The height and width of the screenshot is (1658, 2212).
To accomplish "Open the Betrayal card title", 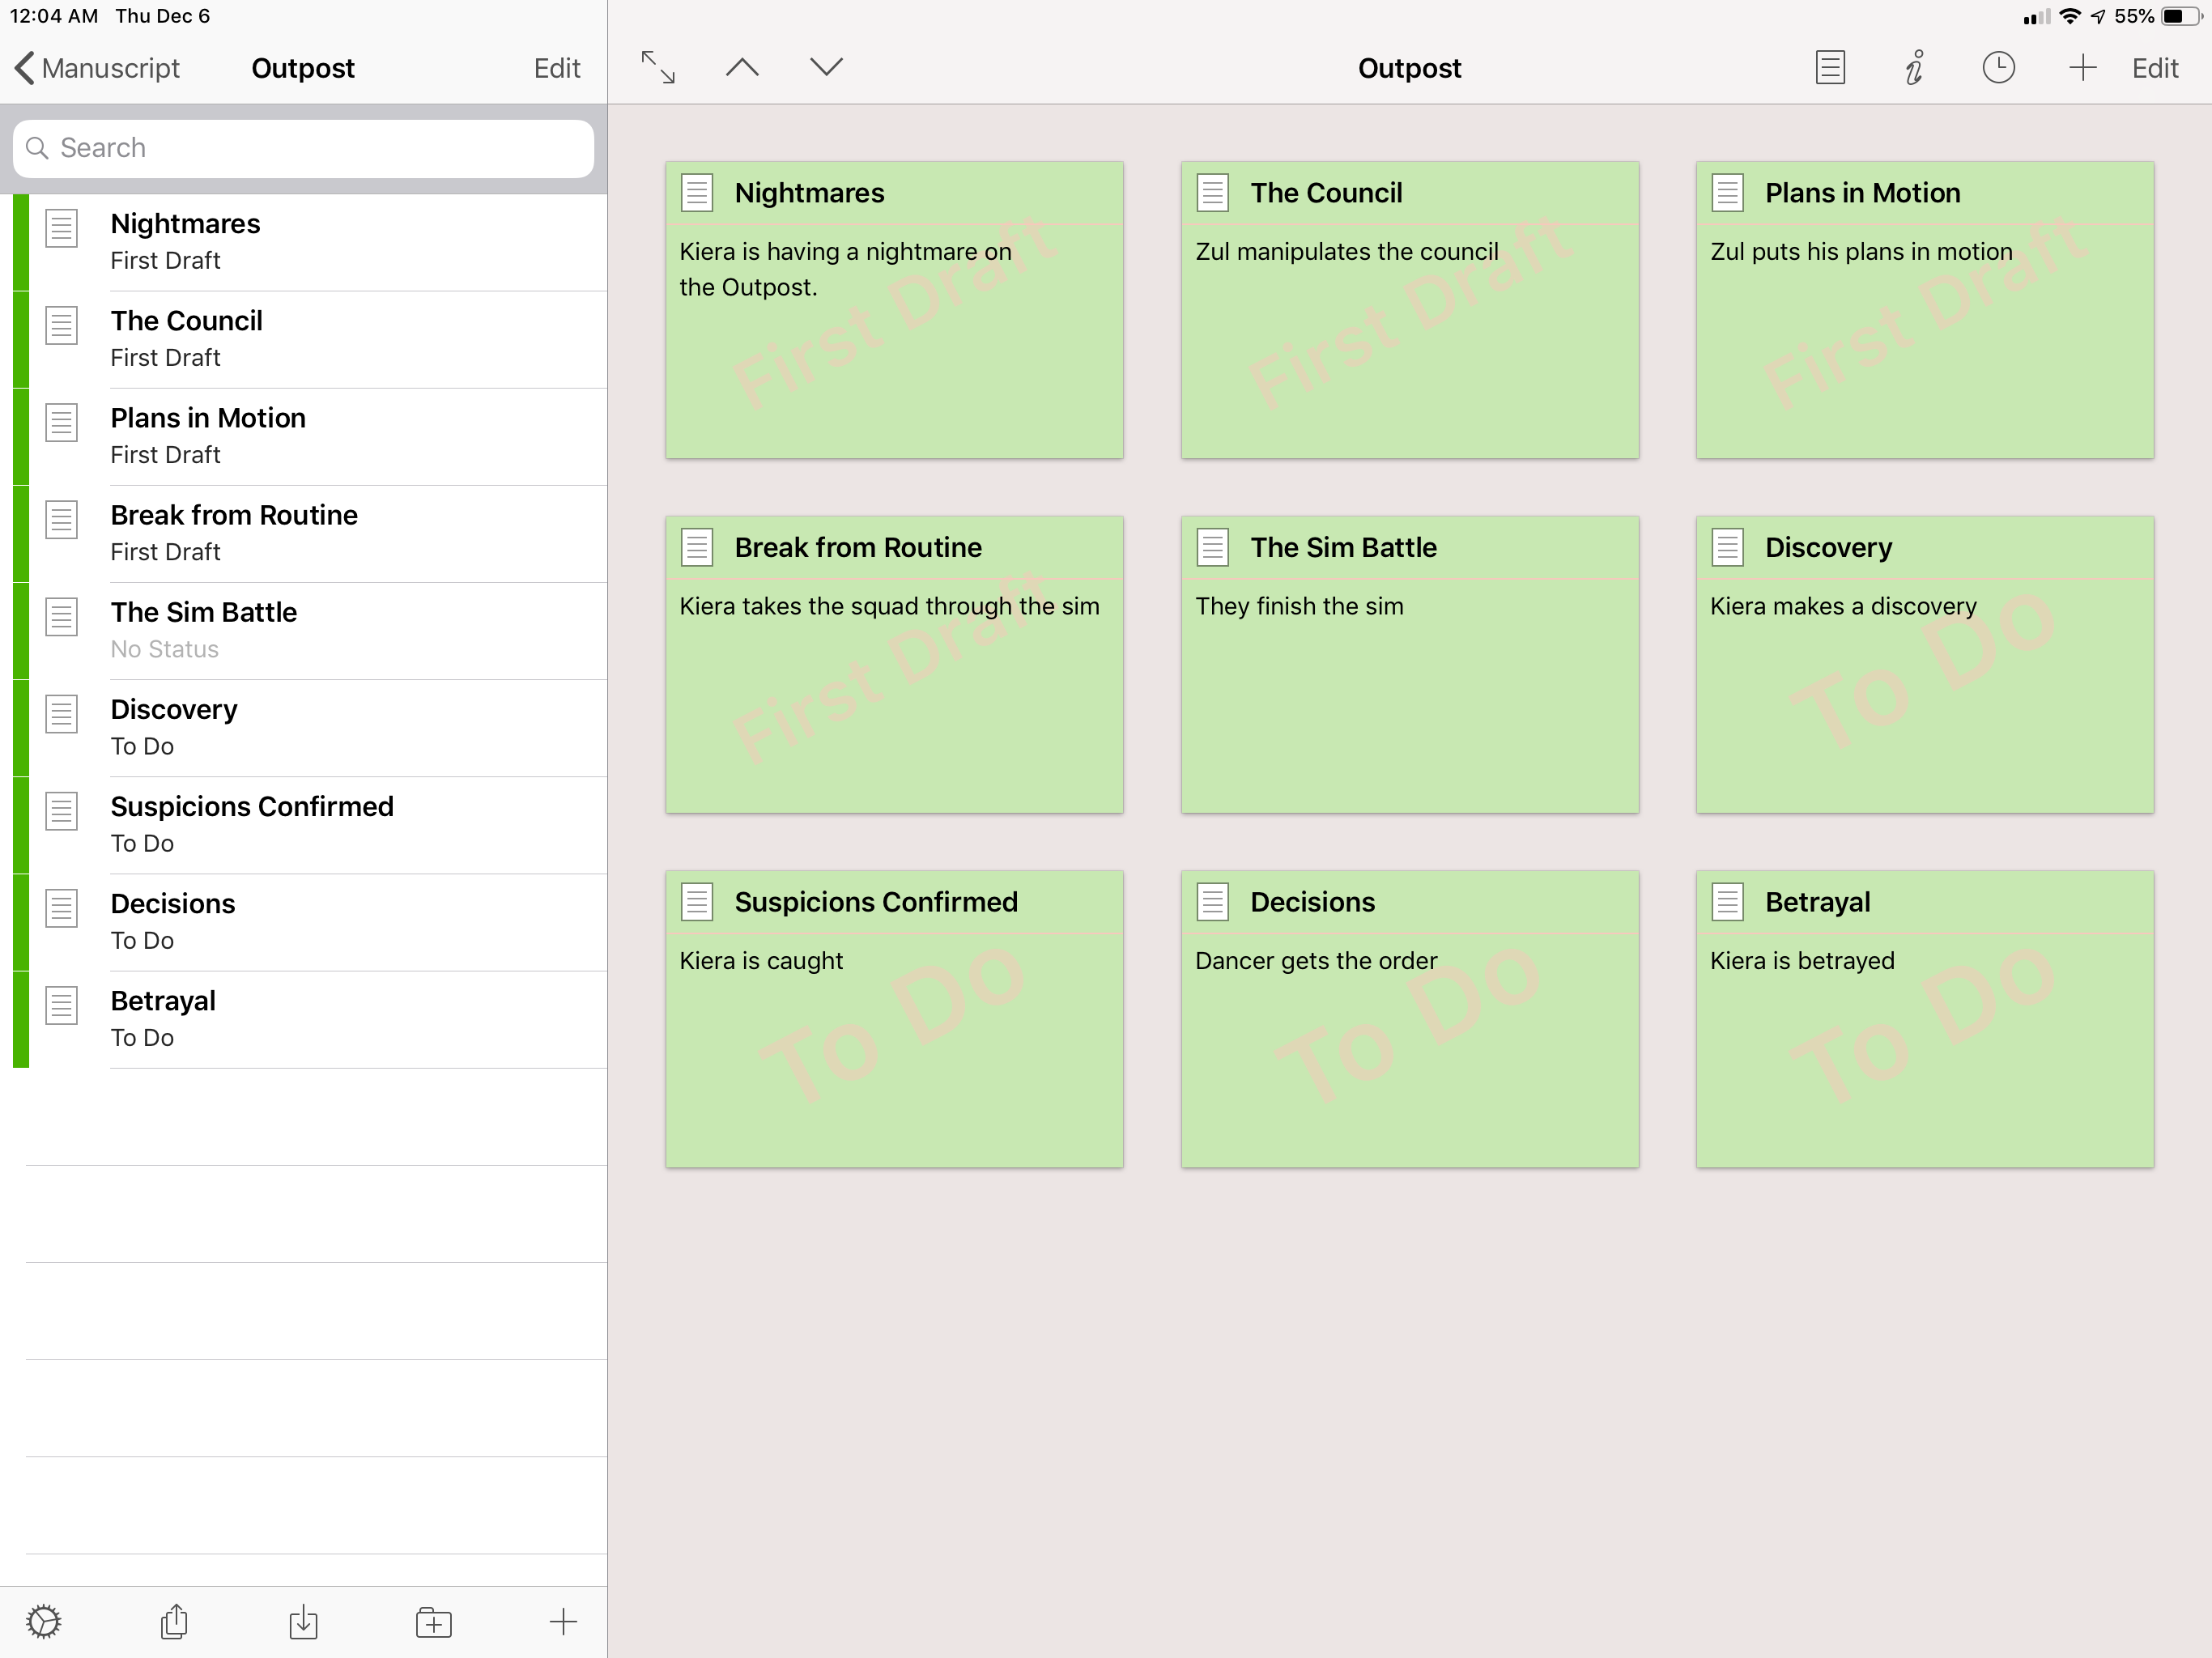I will 1817,902.
